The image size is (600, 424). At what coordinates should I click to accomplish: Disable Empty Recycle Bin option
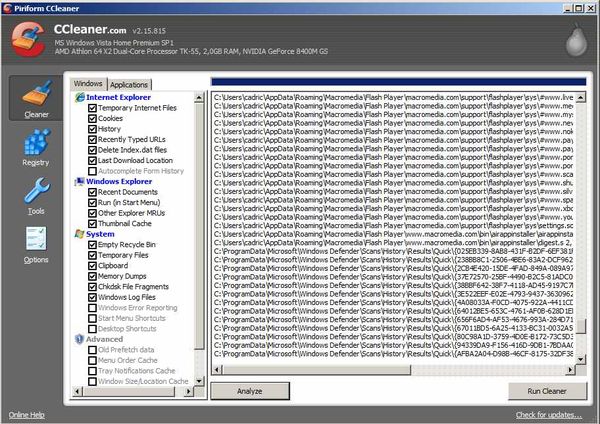[x=93, y=244]
